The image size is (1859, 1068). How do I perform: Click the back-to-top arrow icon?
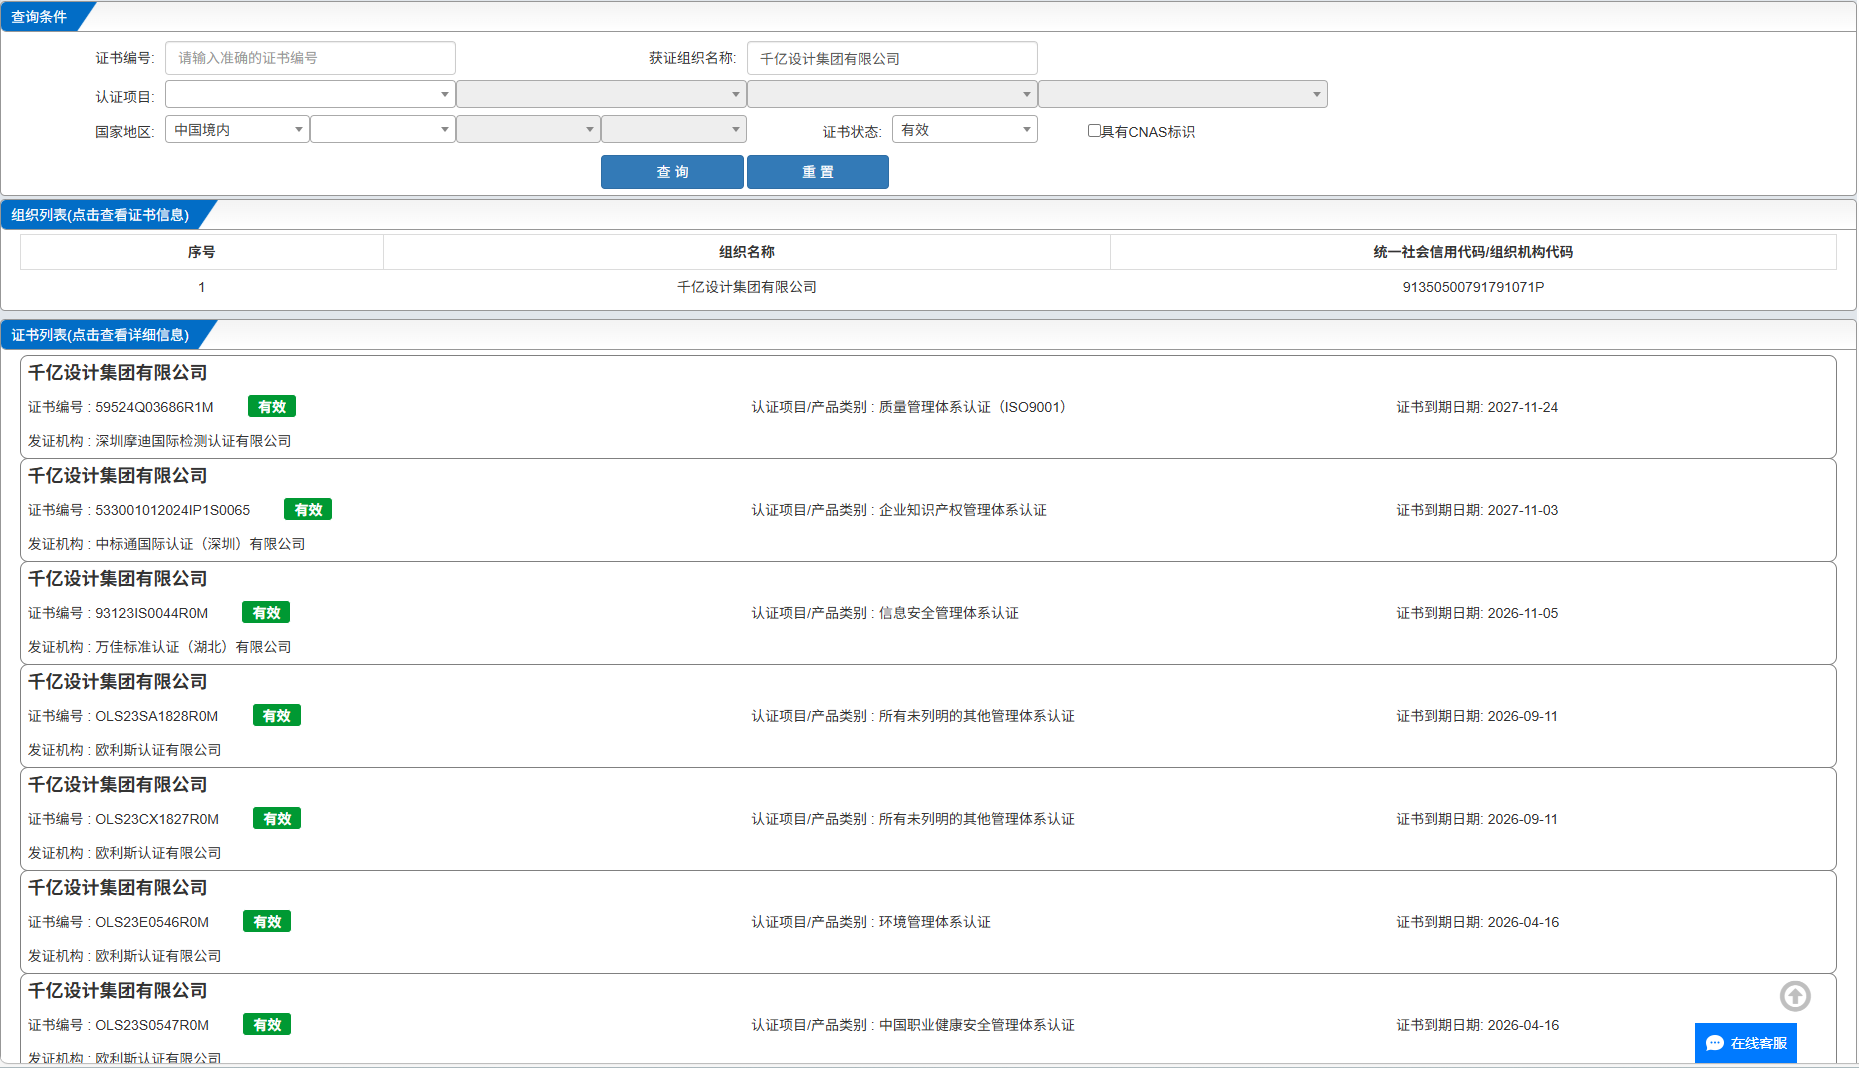[x=1795, y=996]
